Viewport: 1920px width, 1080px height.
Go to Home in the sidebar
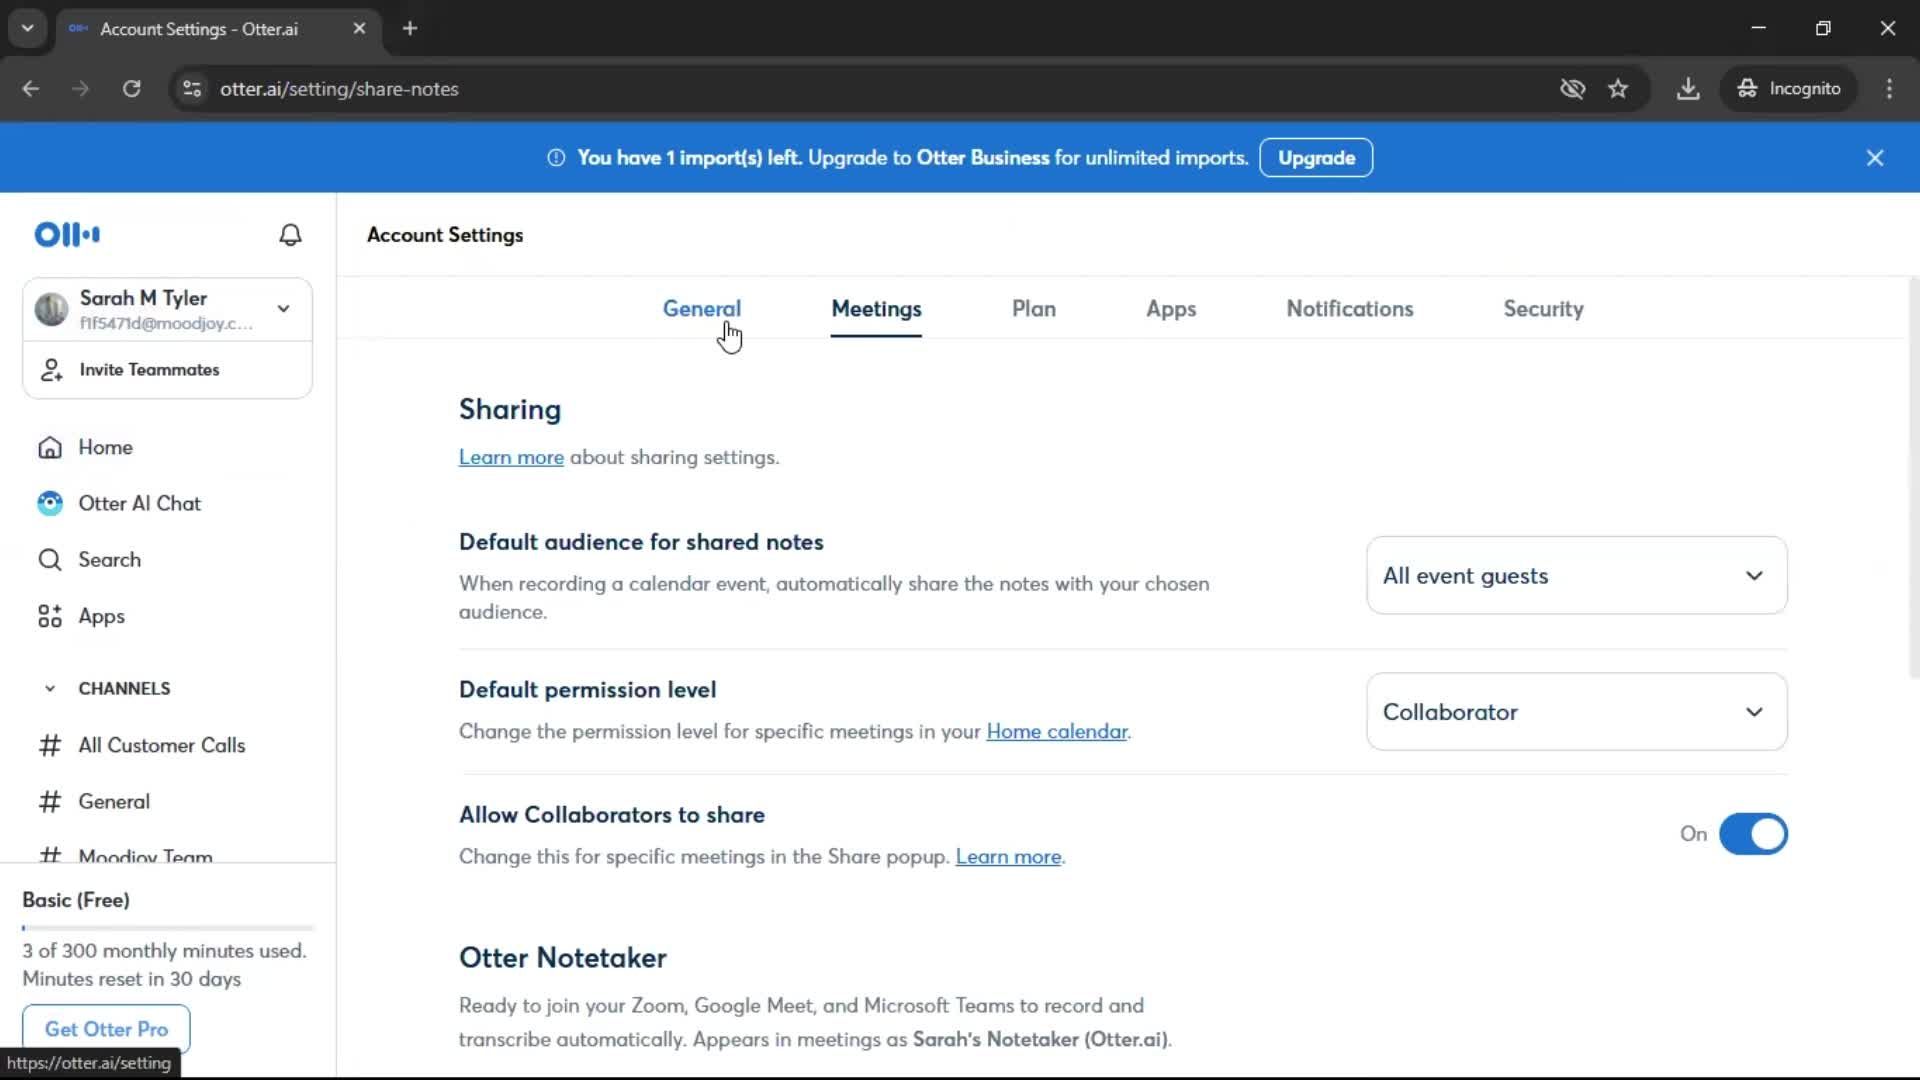105,447
